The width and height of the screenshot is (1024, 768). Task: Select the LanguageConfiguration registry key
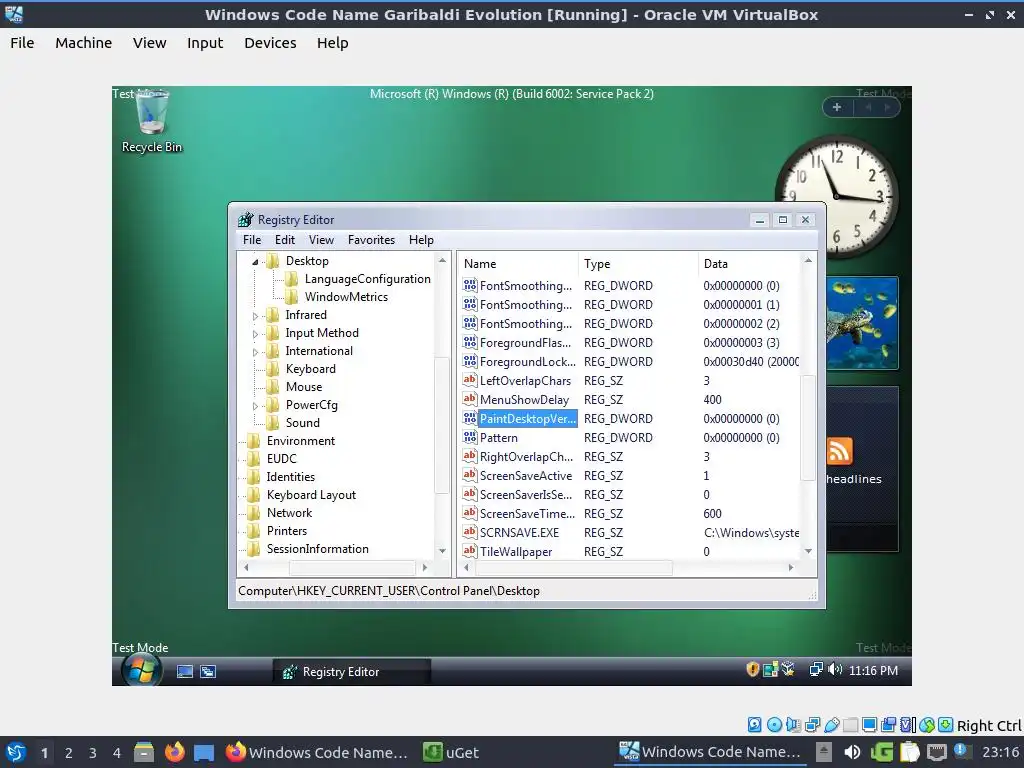pos(367,279)
